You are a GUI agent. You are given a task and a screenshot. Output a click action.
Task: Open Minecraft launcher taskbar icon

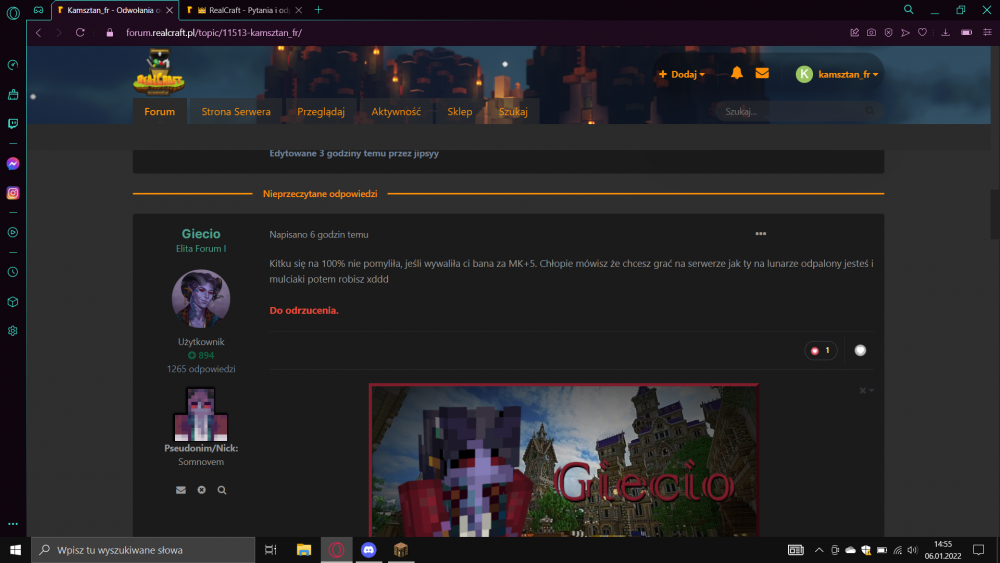[x=401, y=550]
